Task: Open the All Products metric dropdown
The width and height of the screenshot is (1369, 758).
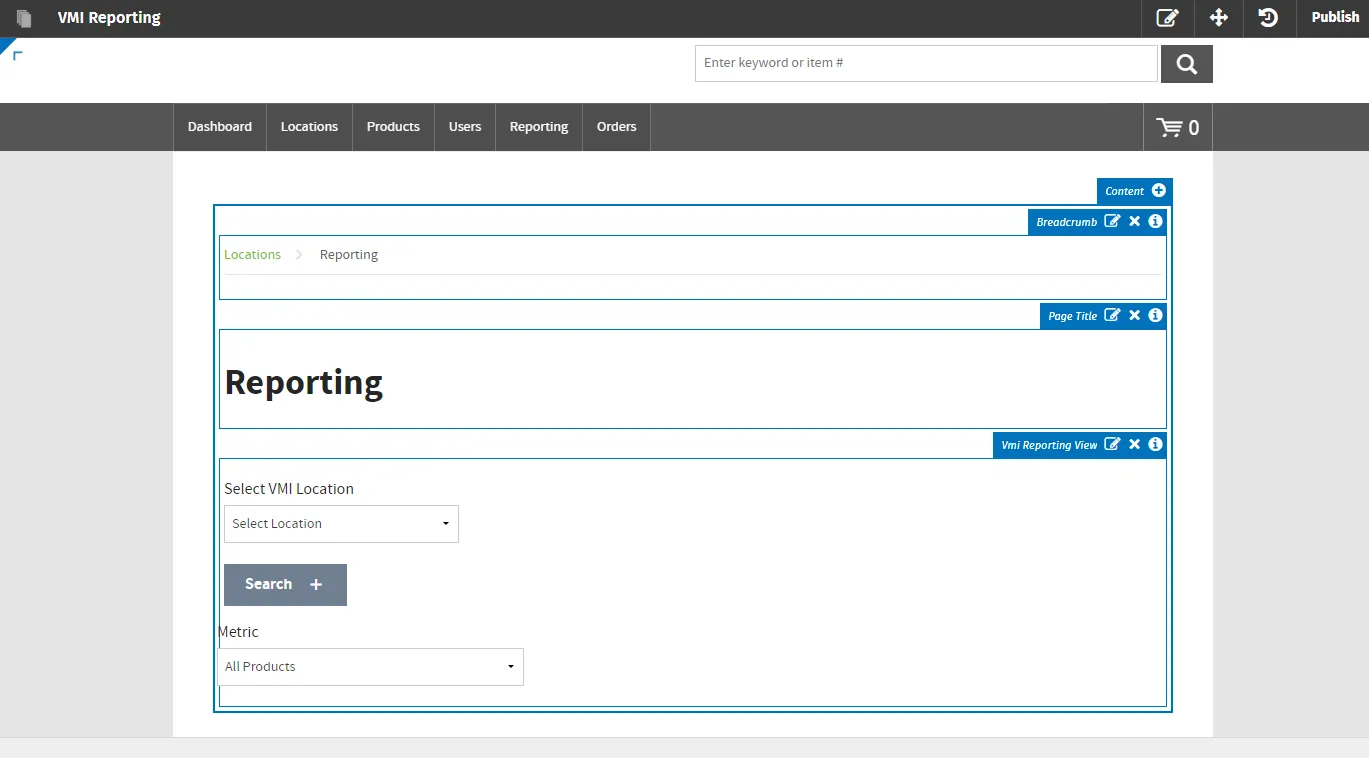Action: pyautogui.click(x=371, y=667)
